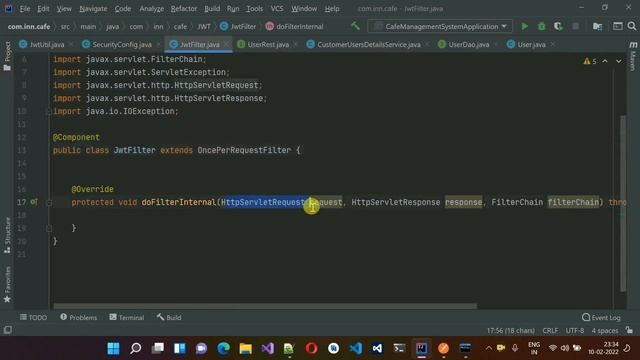
Task: Open the VCS menu
Action: click(277, 9)
